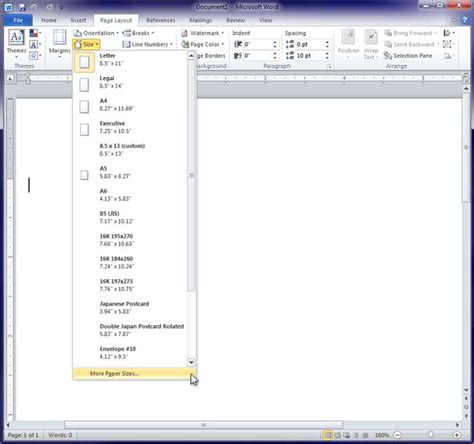
Task: Select Web Layout view icon
Action: click(x=347, y=435)
